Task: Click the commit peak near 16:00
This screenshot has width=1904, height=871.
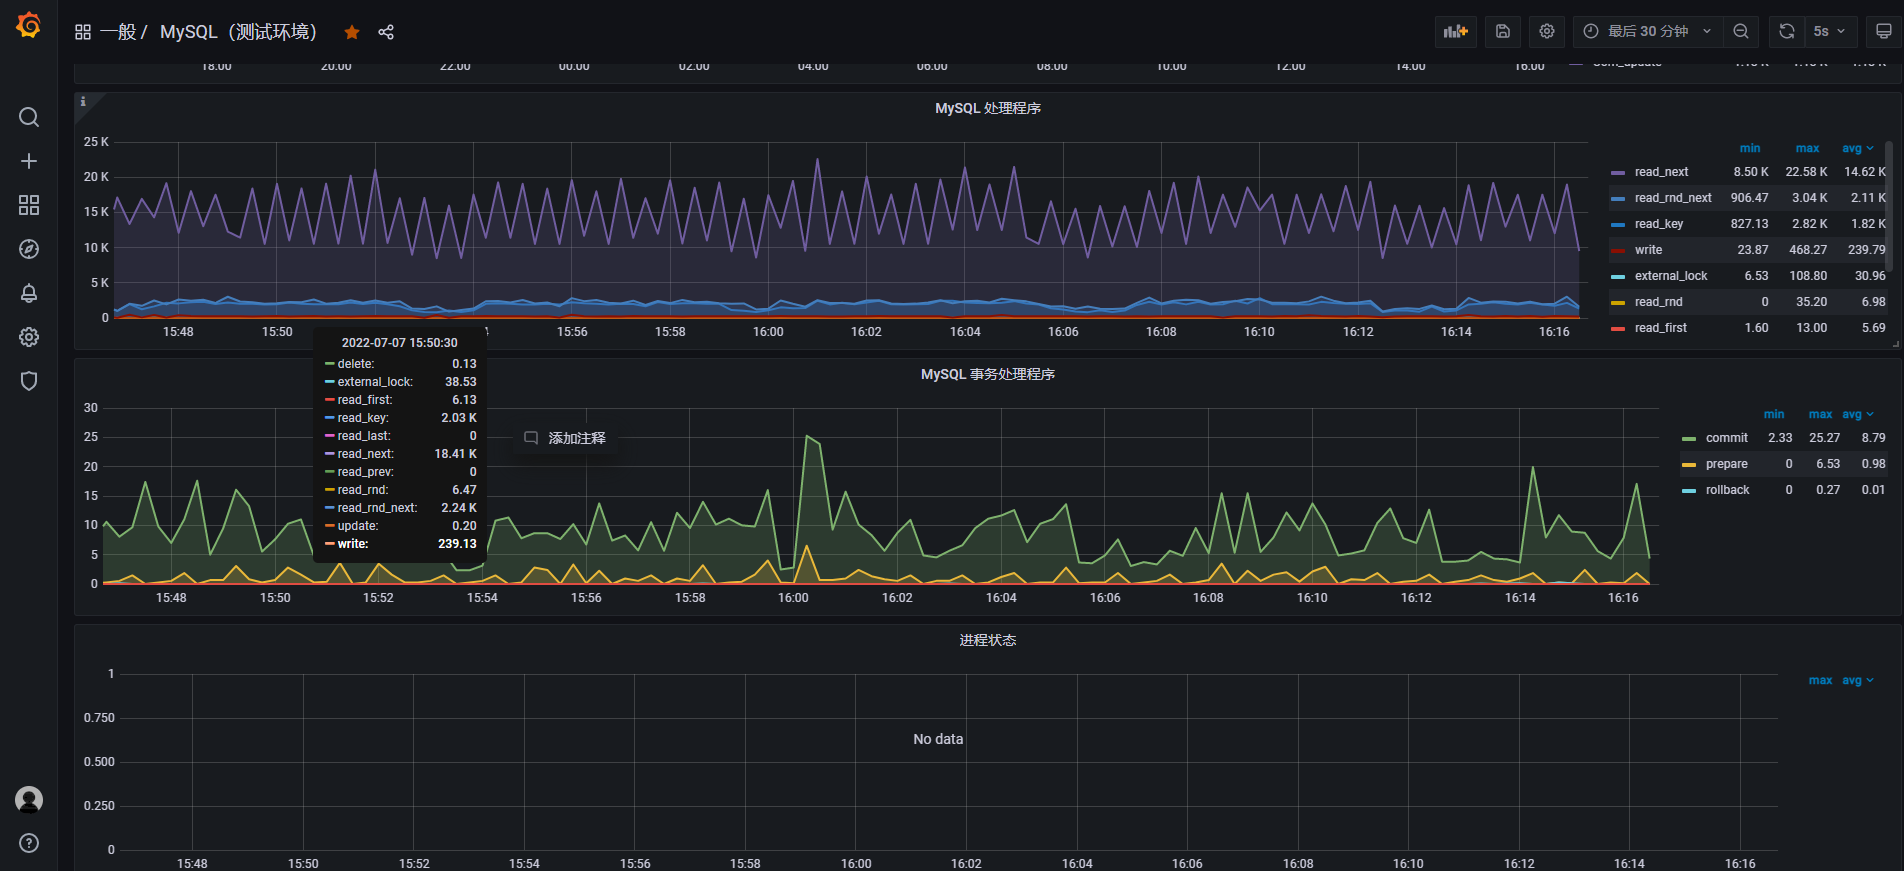Action: point(807,436)
